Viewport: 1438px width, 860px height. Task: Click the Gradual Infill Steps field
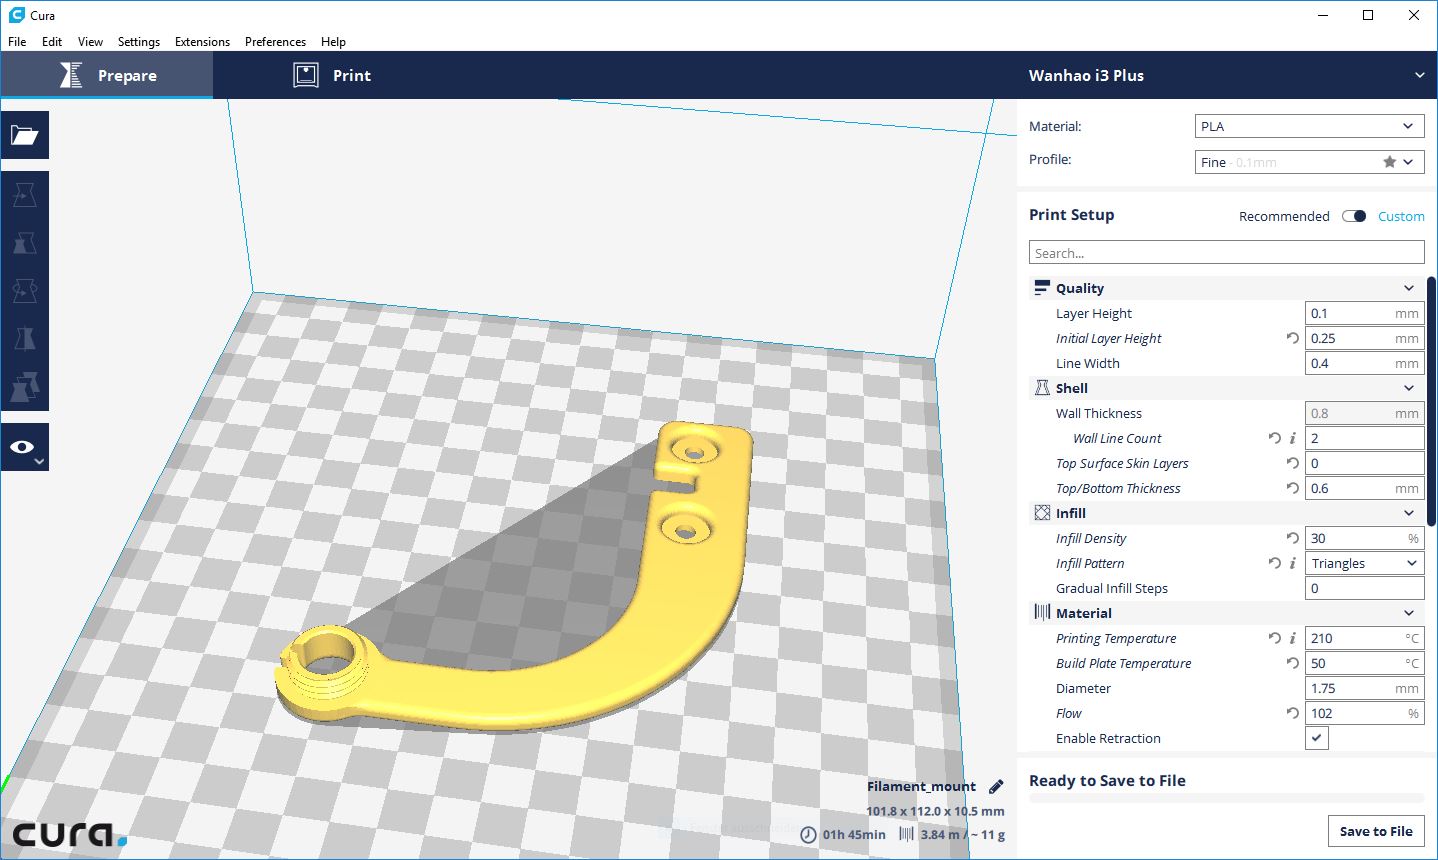click(x=1365, y=588)
